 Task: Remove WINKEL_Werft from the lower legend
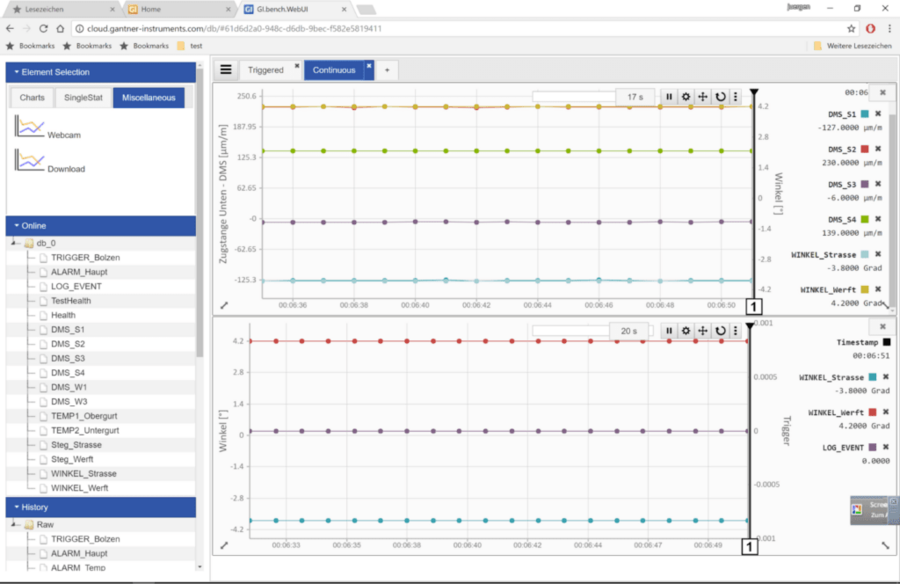[x=886, y=412]
